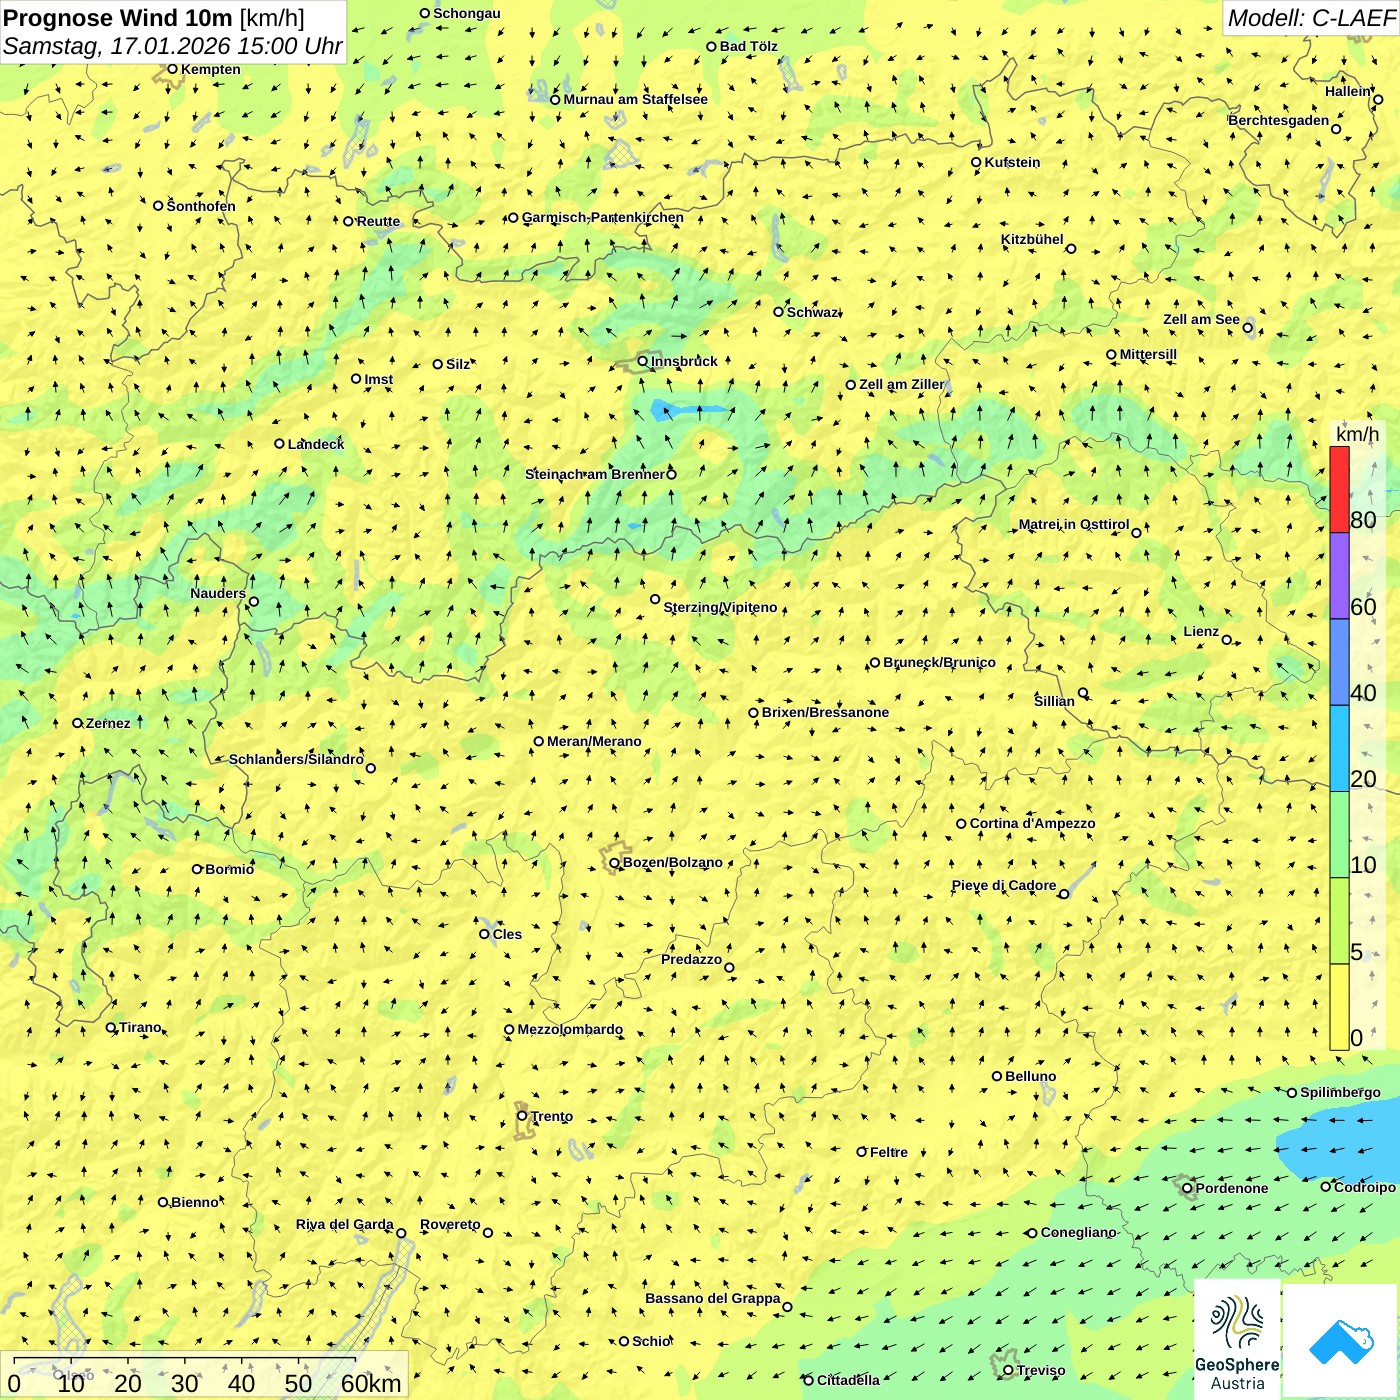
Task: Click the Zell am See marker
Action: pos(1248,328)
